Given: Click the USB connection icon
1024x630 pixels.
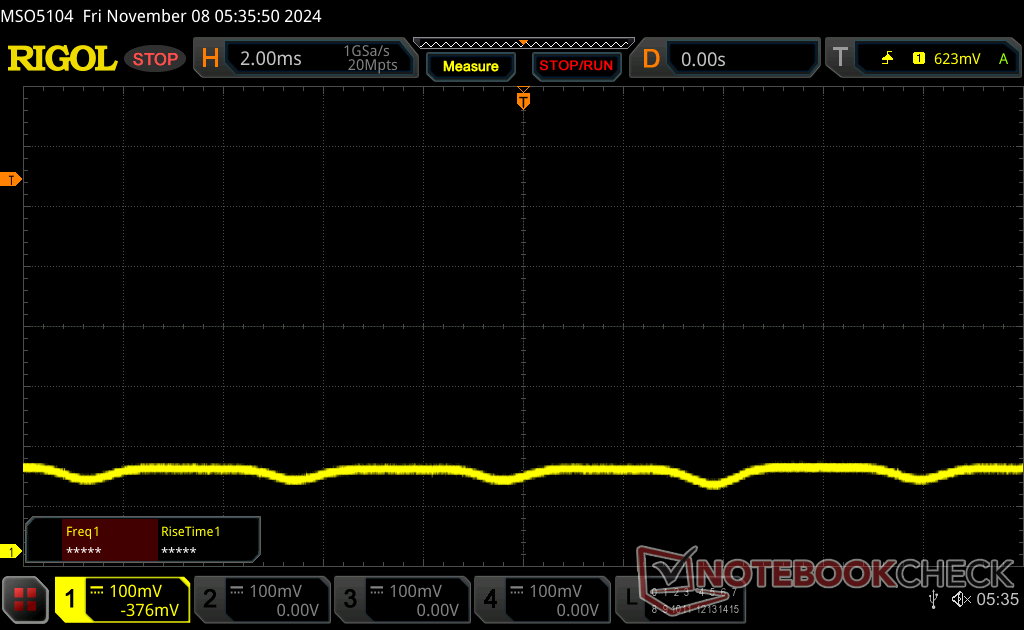Looking at the screenshot, I should click(933, 599).
